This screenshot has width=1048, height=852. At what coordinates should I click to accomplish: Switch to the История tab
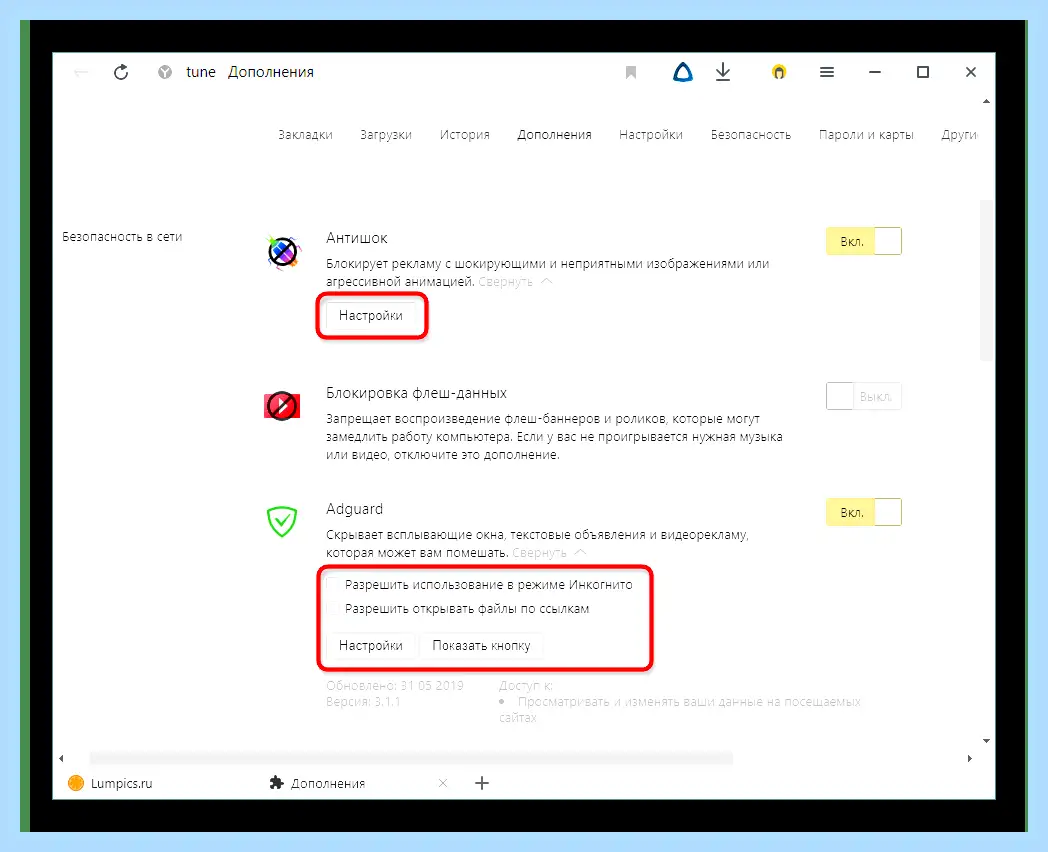465,134
